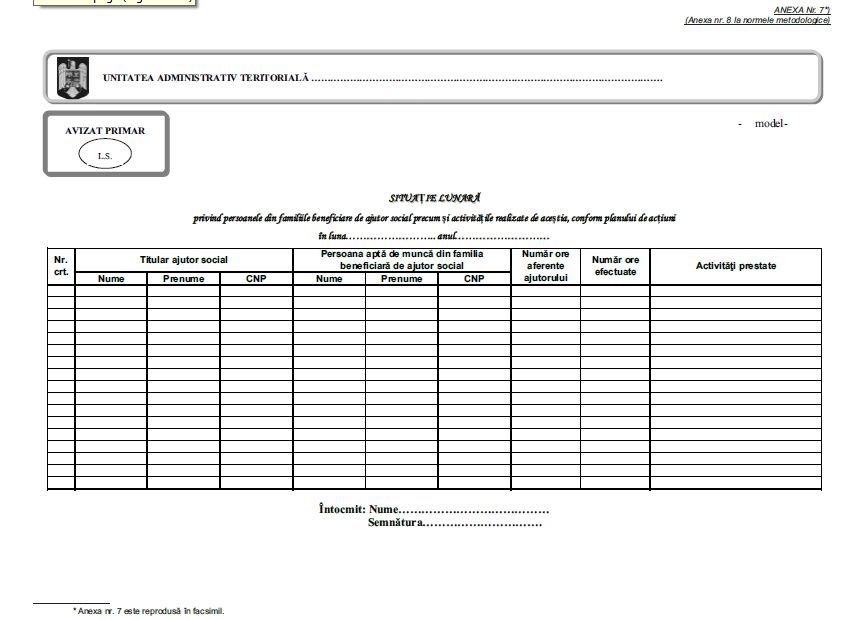The width and height of the screenshot is (843, 620).
Task: Click 'CNP' under Titular ajutor social
Action: [256, 279]
